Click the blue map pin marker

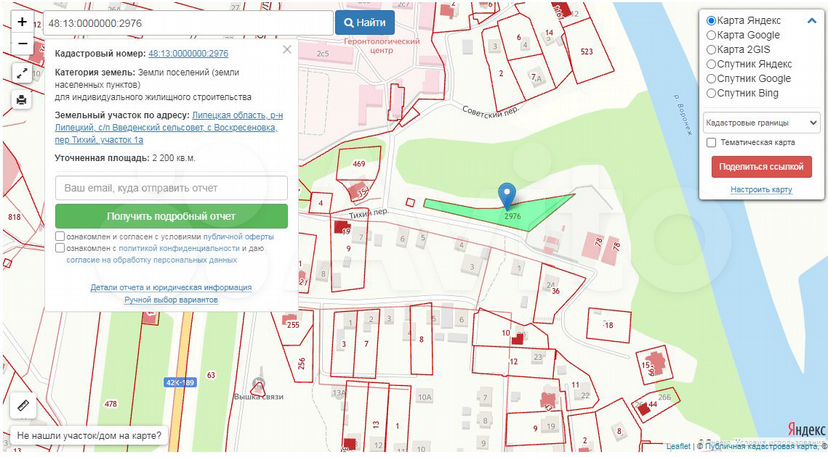(508, 196)
